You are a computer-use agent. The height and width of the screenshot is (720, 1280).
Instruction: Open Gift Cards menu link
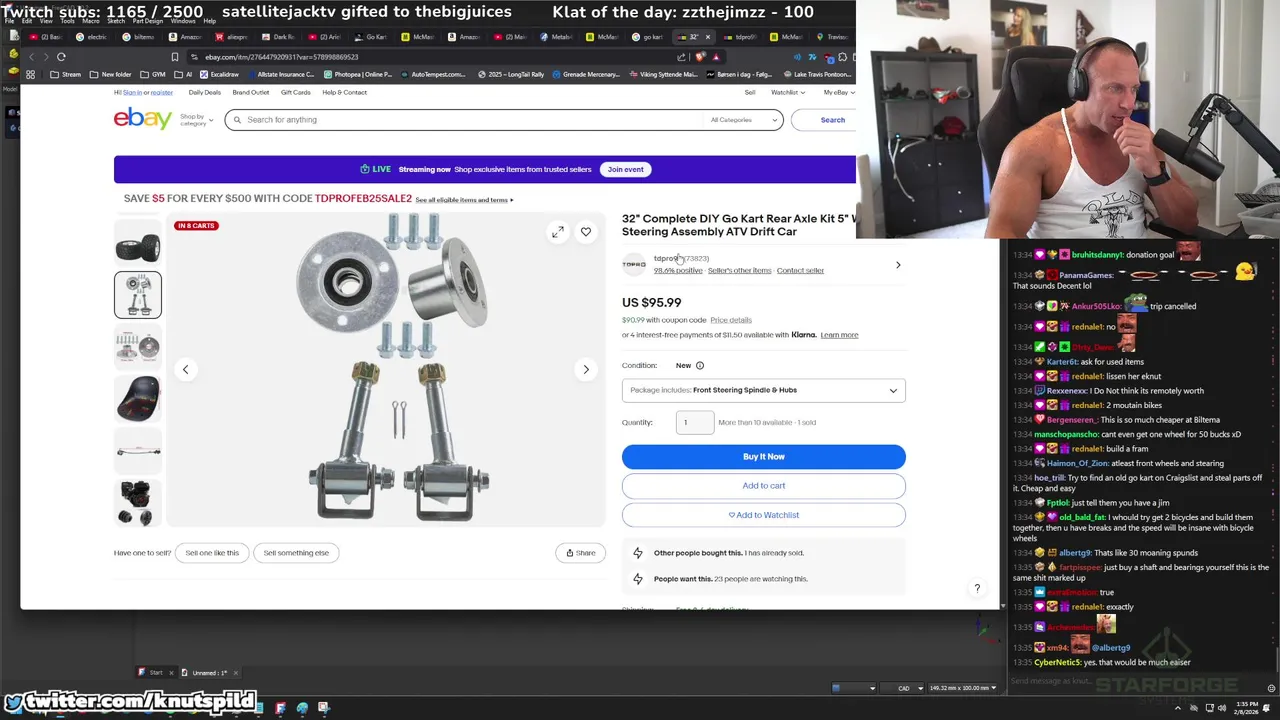[296, 92]
